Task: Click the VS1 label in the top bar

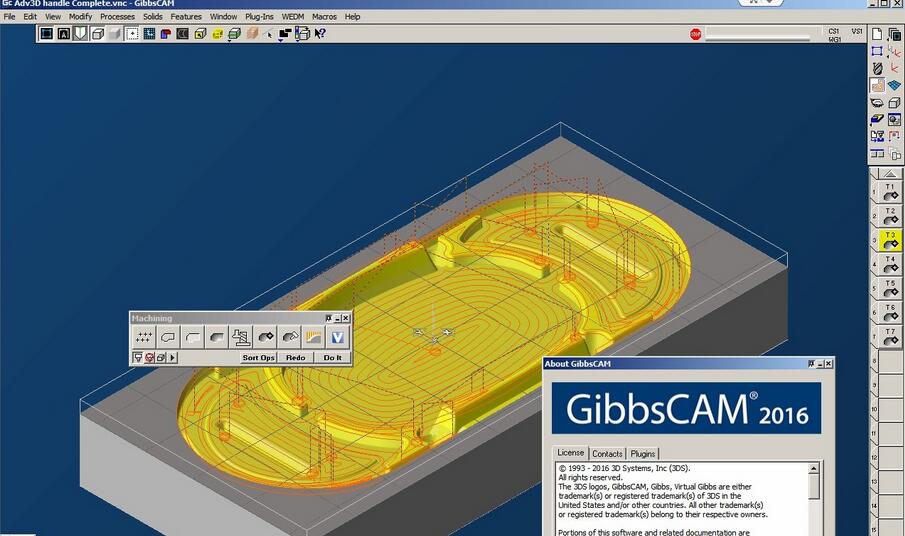Action: coord(857,31)
